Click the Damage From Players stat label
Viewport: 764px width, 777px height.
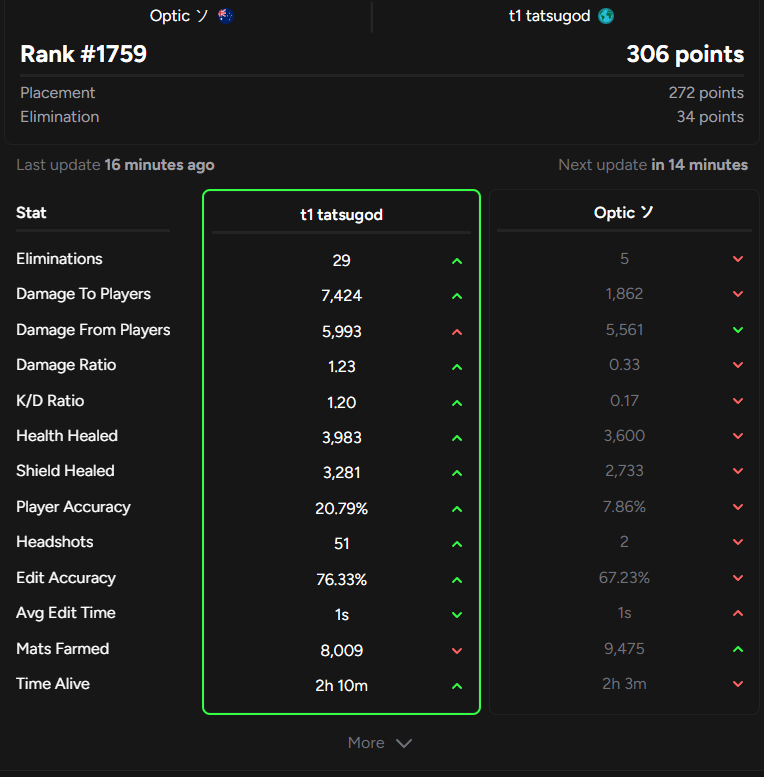pos(93,330)
